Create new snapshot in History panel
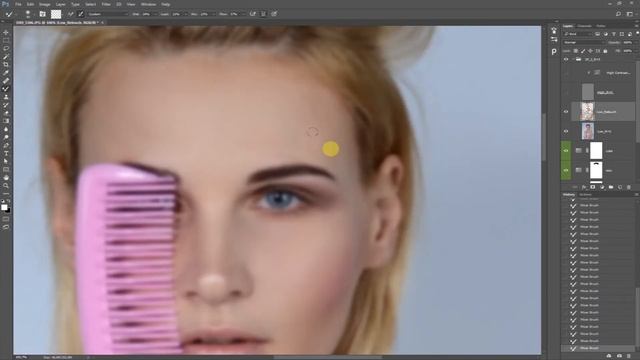 [620, 356]
